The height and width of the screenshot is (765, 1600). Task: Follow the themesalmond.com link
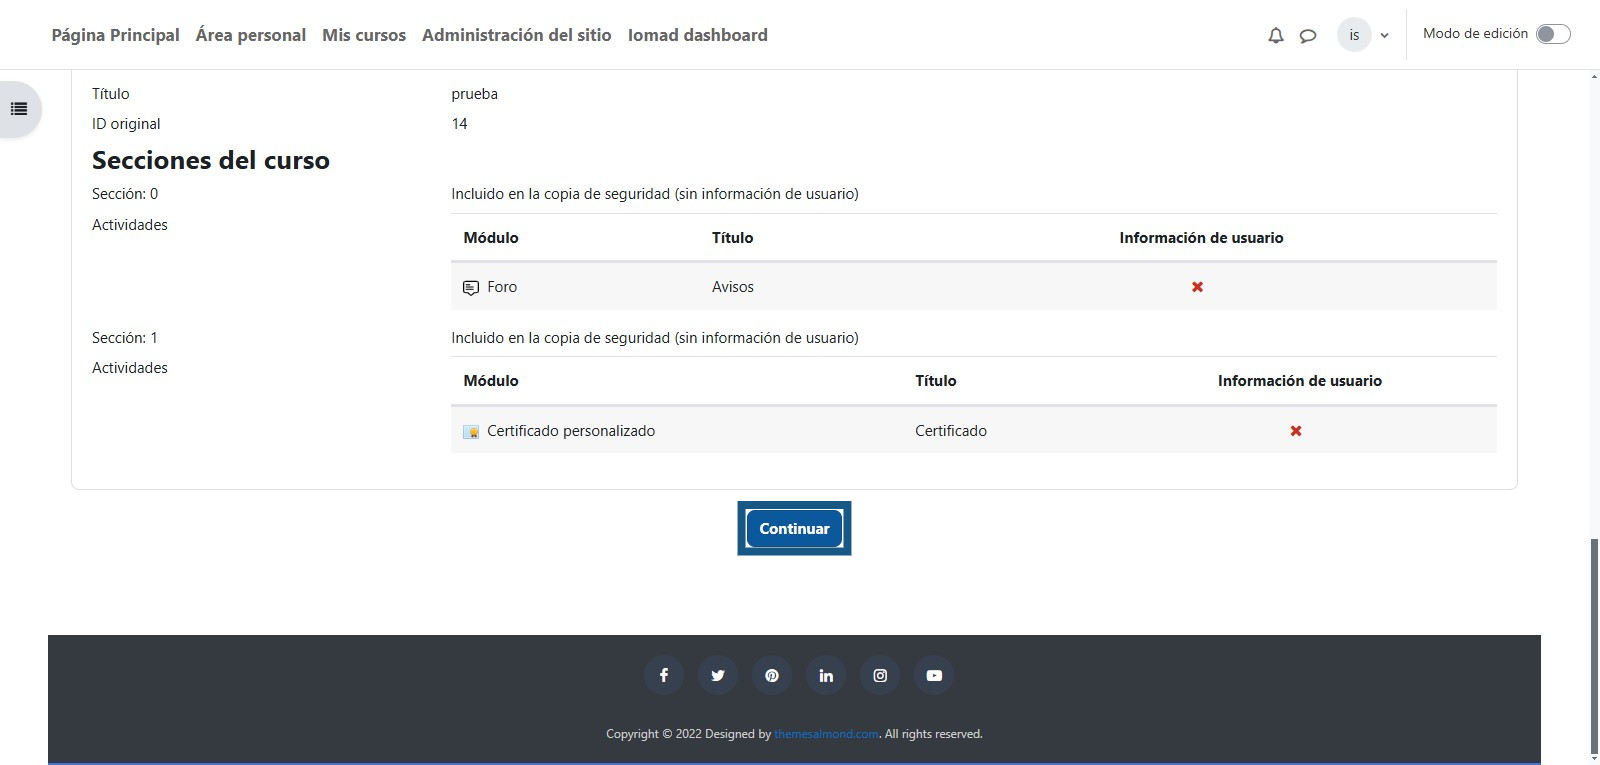tap(826, 734)
